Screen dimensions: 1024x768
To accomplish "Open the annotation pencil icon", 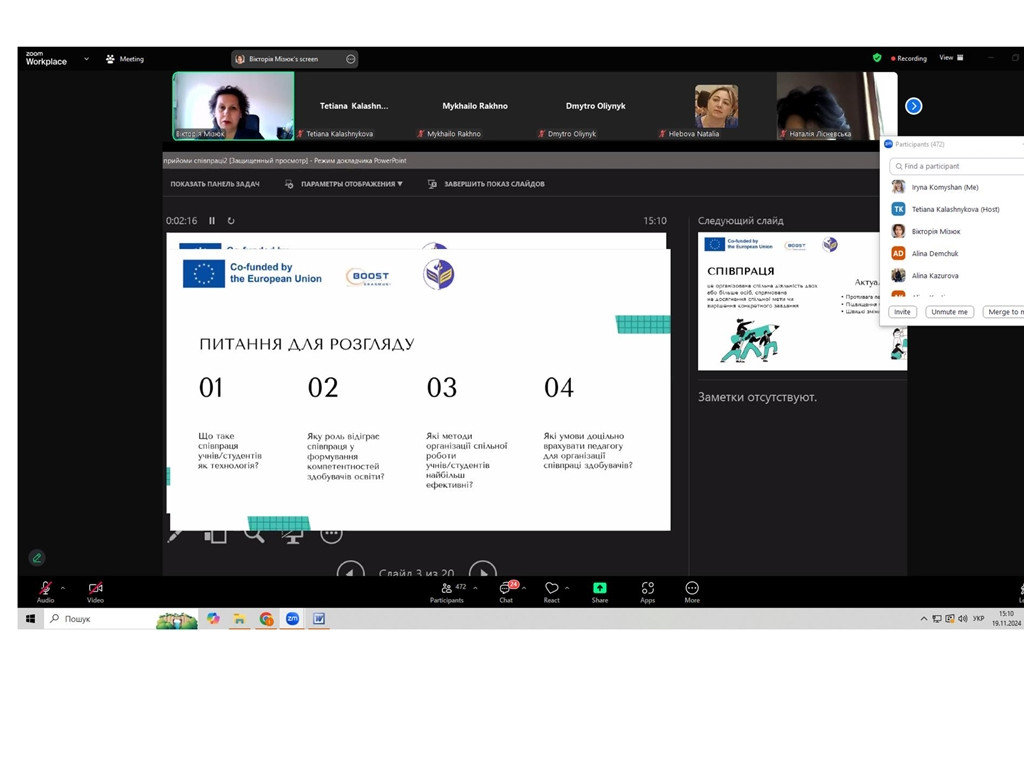I will point(37,558).
